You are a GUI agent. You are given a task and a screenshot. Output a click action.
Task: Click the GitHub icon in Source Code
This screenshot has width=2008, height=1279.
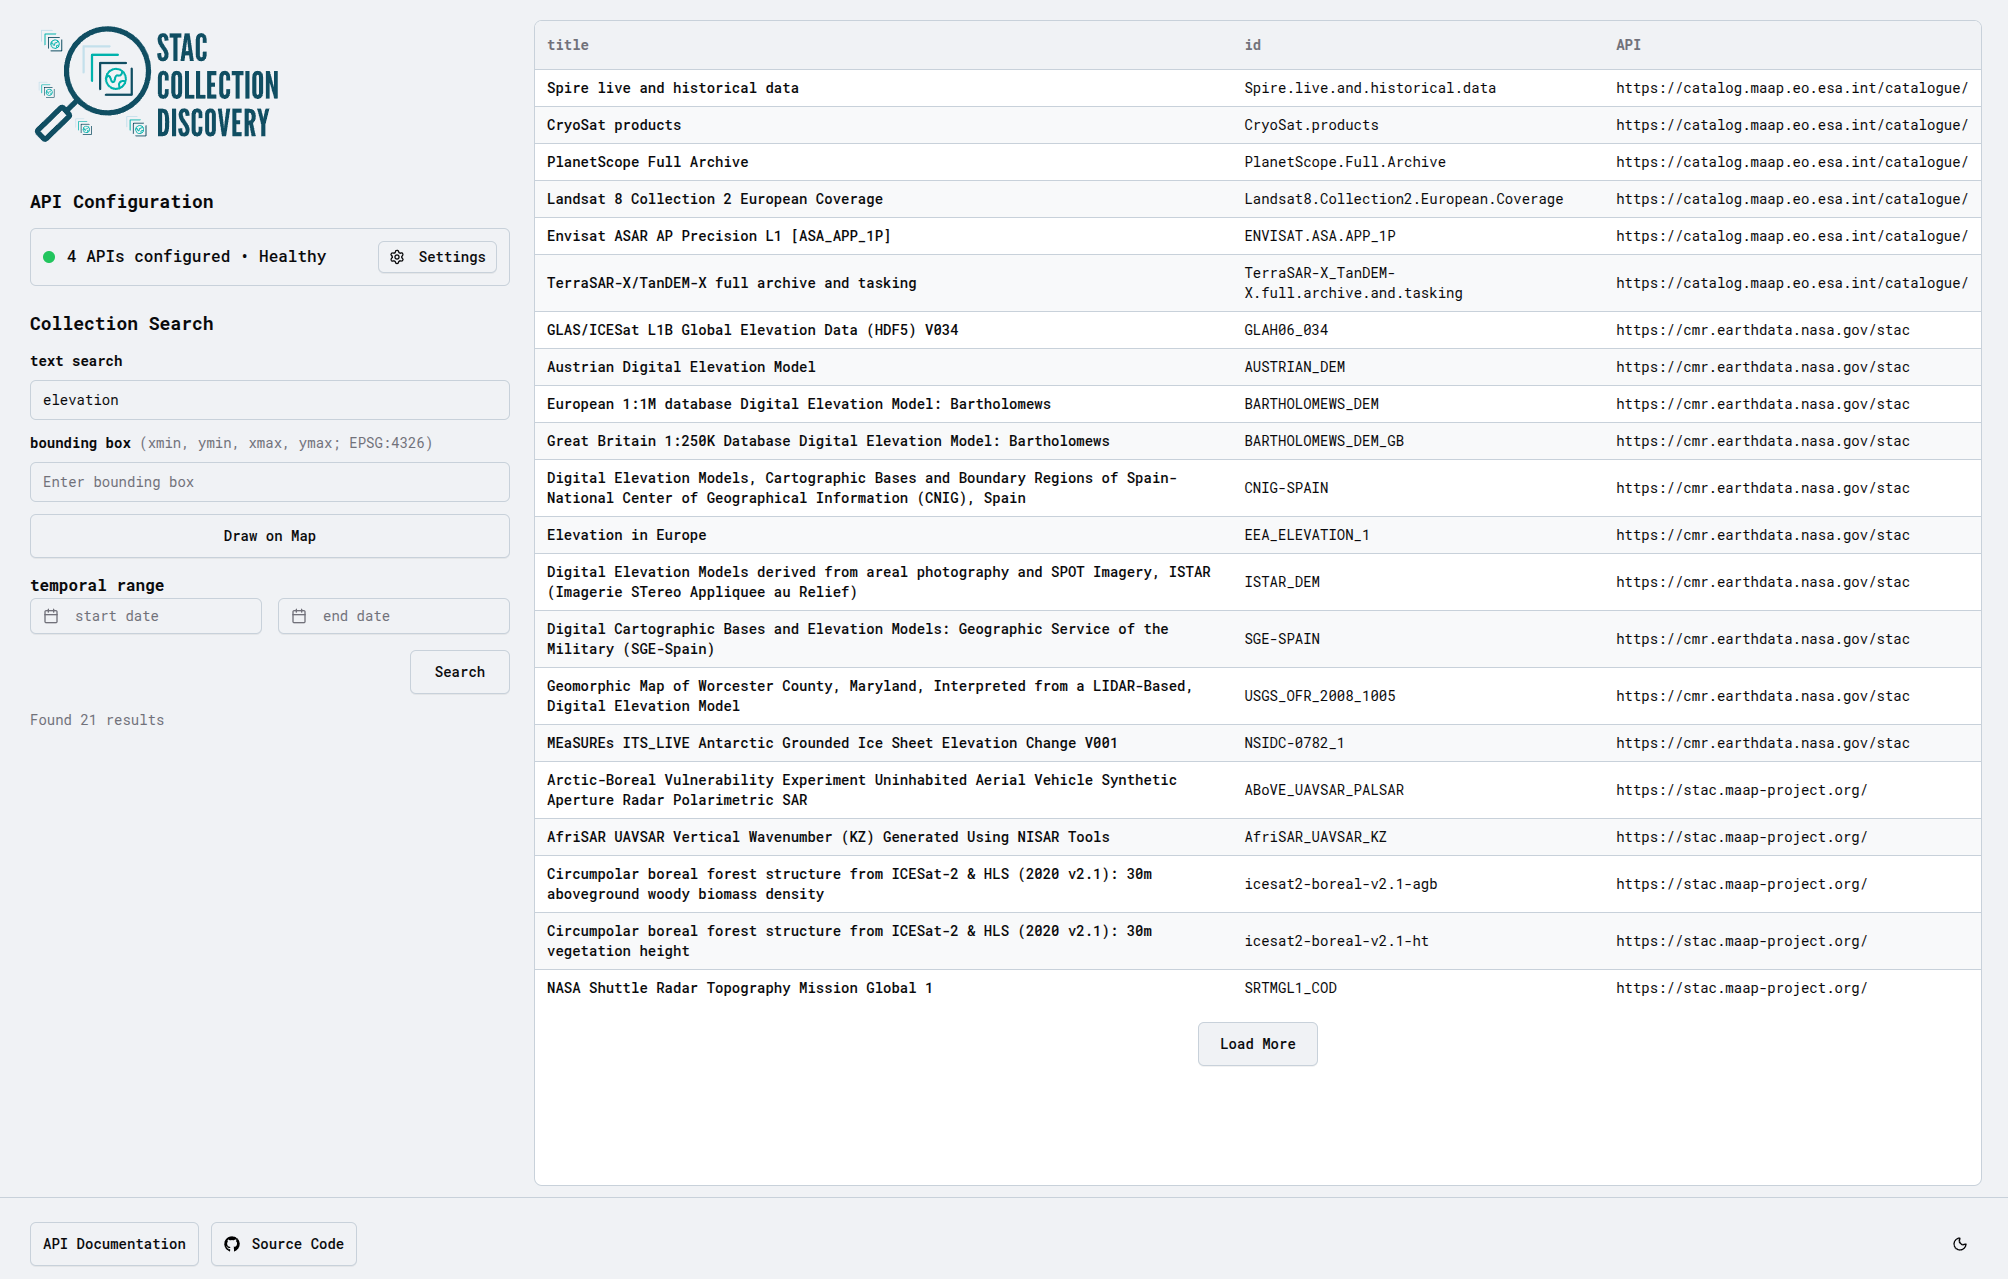(232, 1244)
